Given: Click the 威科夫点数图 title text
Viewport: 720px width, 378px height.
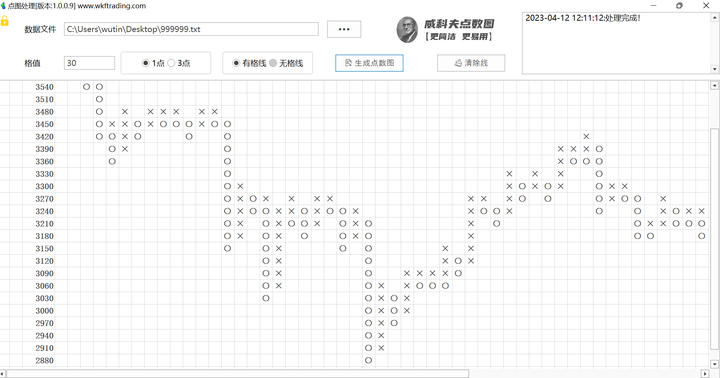Looking at the screenshot, I should coord(459,23).
